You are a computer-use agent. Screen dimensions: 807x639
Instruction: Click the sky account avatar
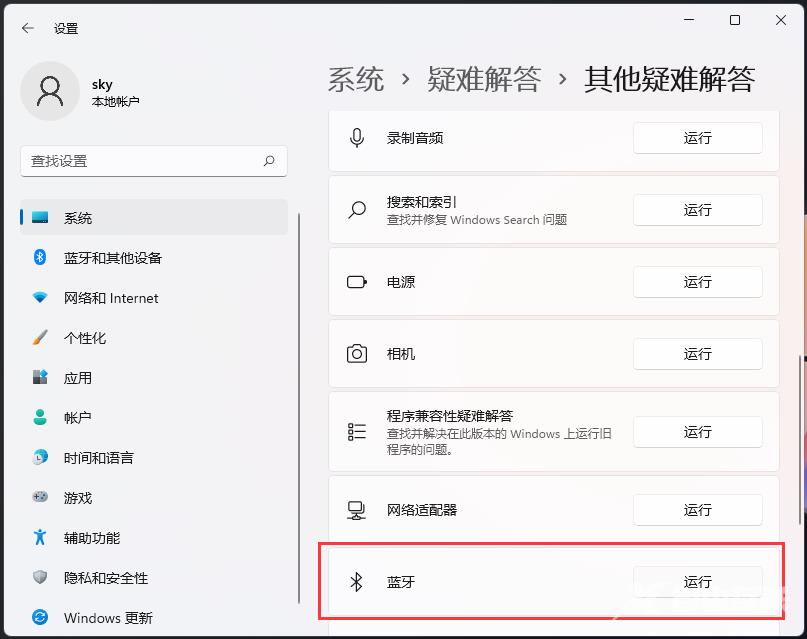(50, 91)
